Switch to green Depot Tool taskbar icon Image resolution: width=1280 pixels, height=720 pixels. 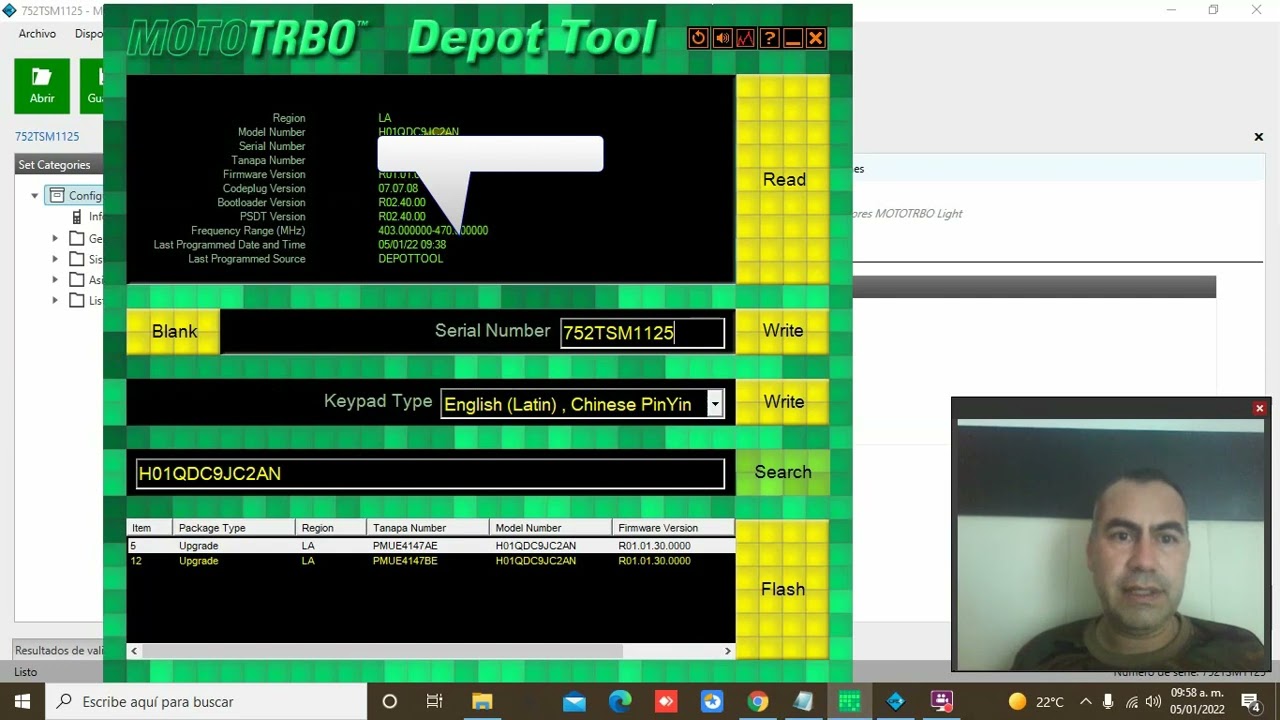coord(849,701)
